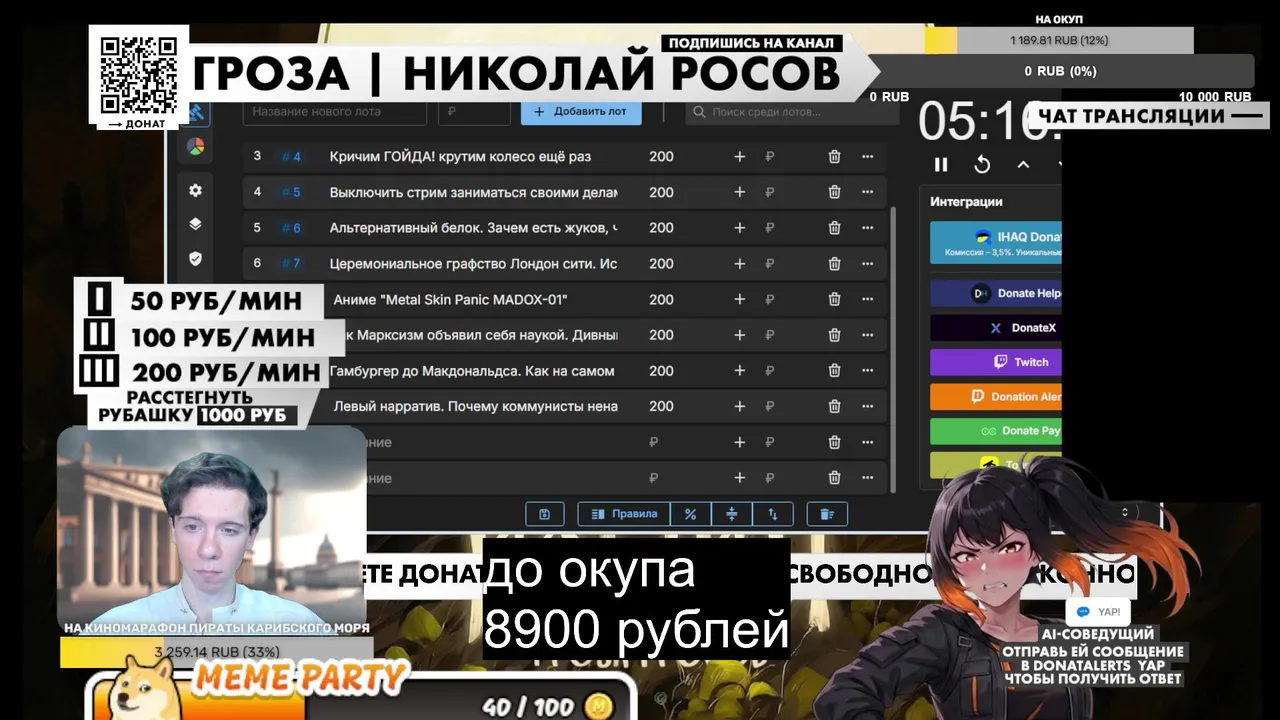1280x720 pixels.
Task: Add amount via plus on 'Metal Skin Panic' row
Action: tap(740, 299)
